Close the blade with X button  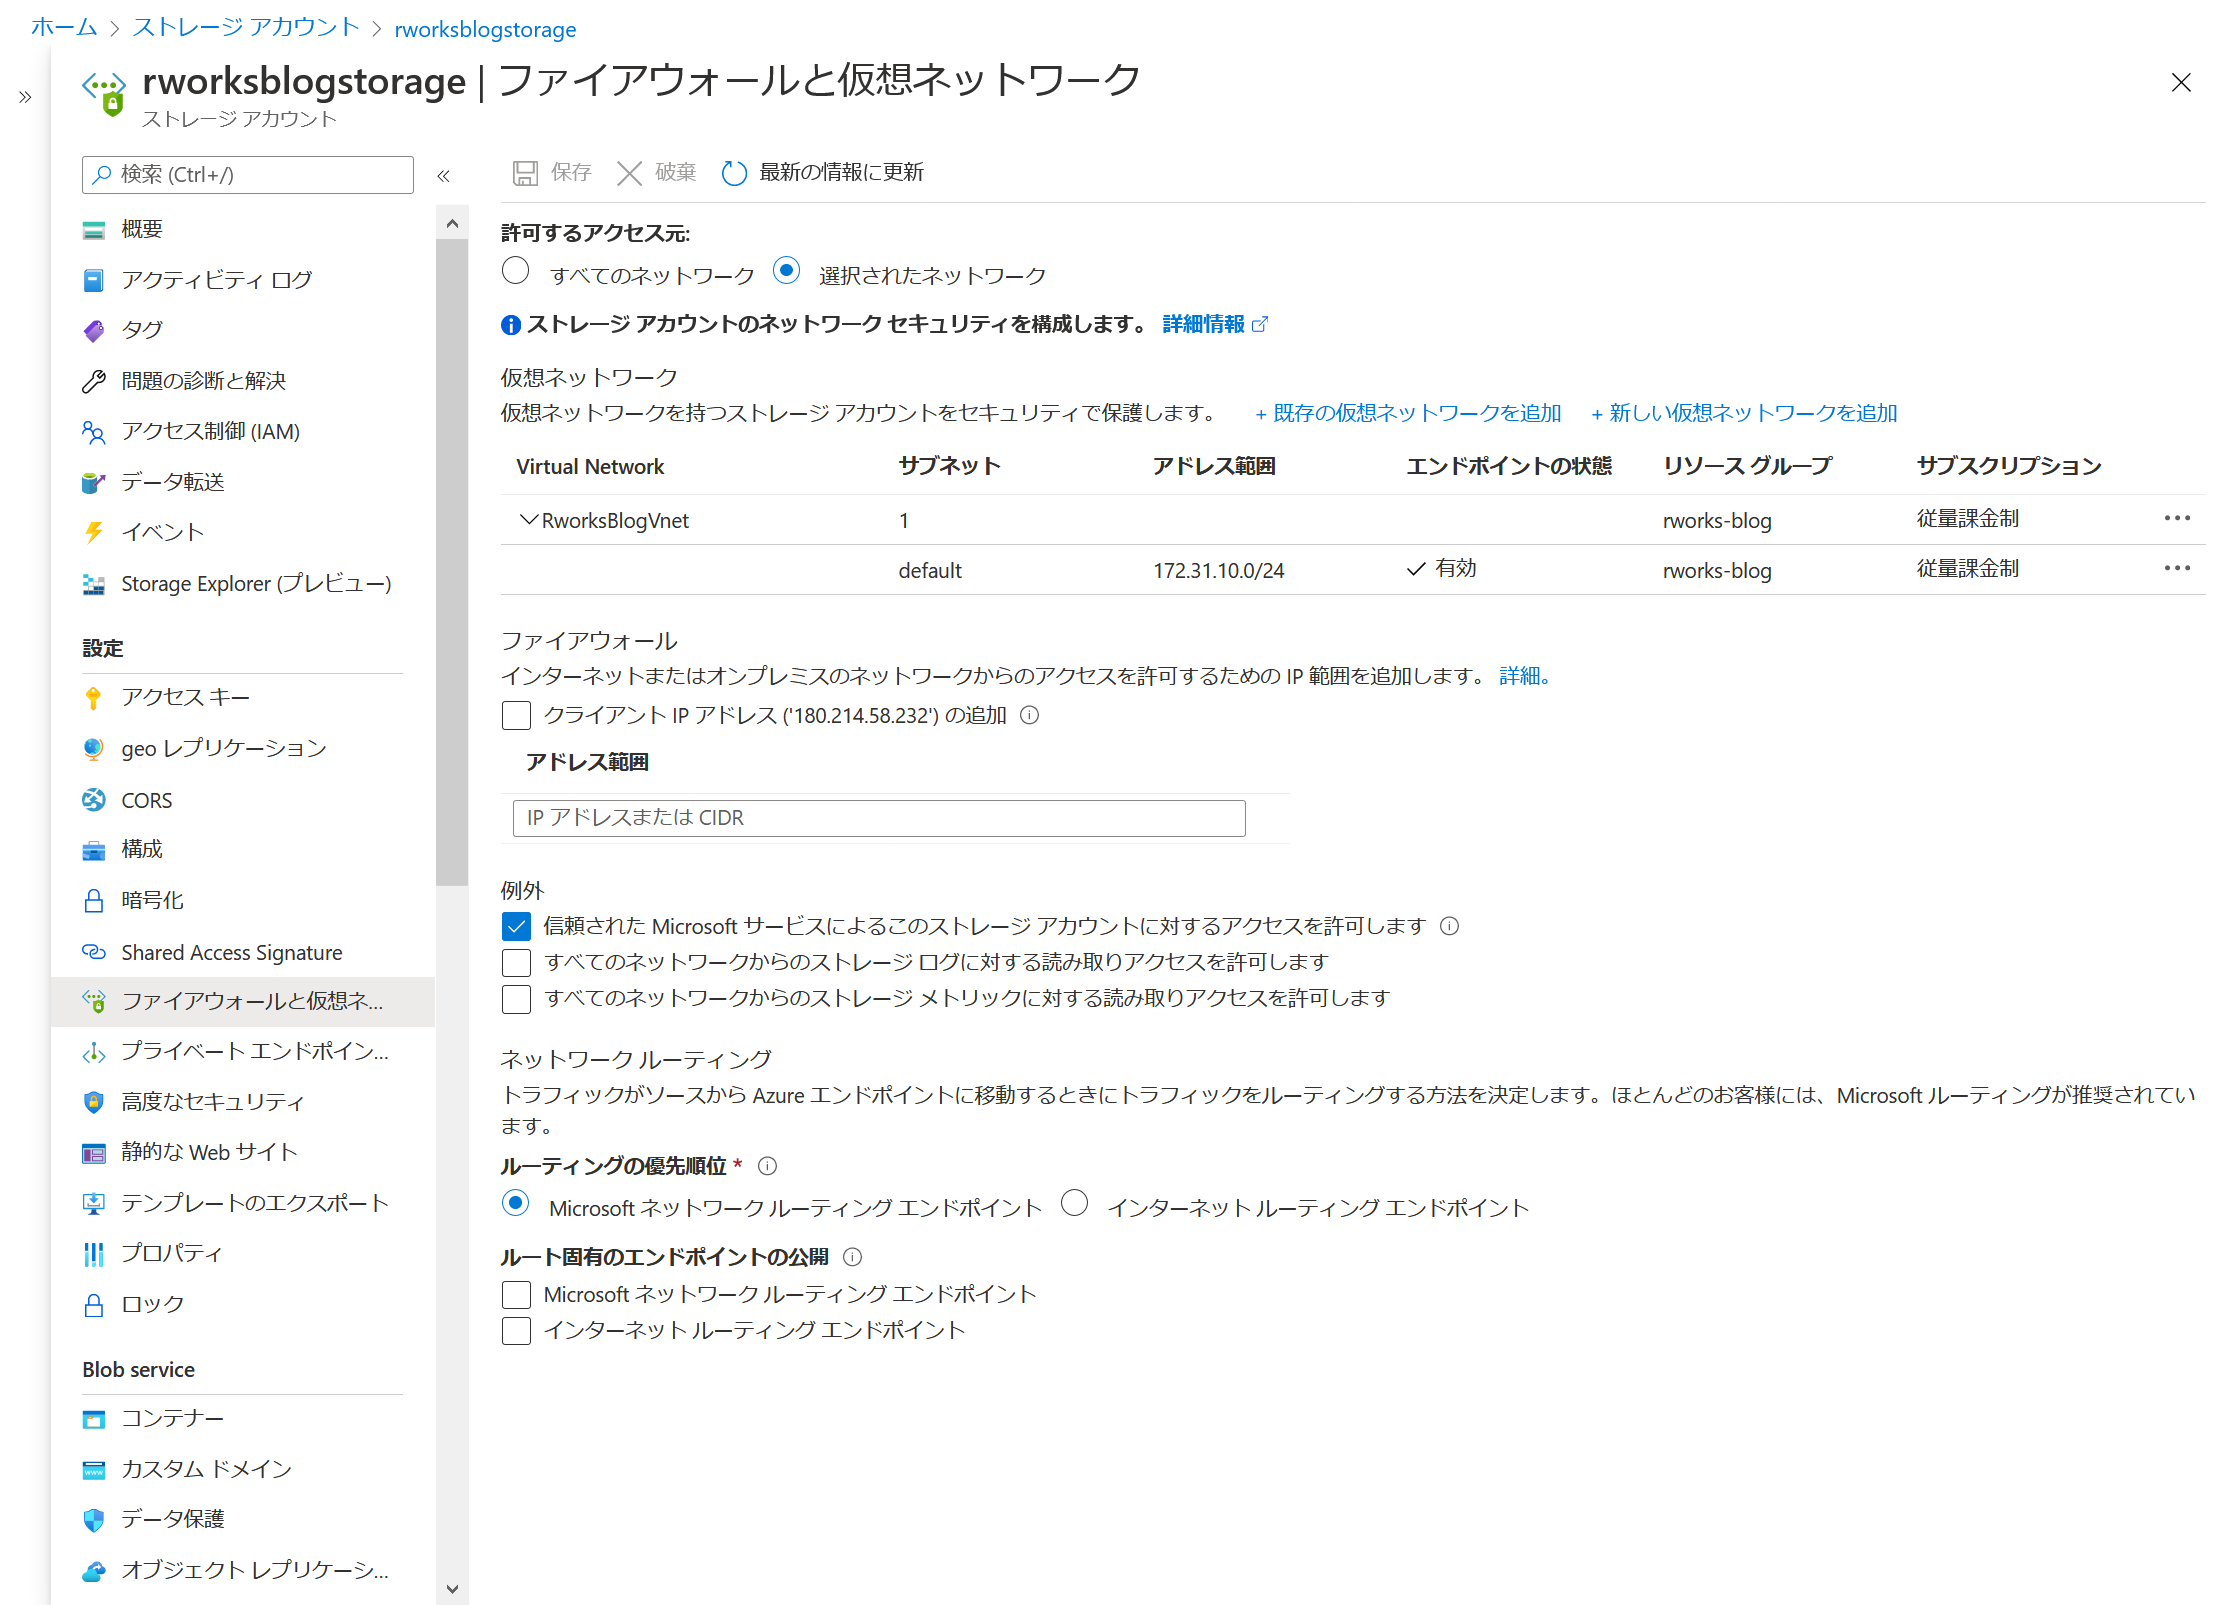coord(2181,82)
